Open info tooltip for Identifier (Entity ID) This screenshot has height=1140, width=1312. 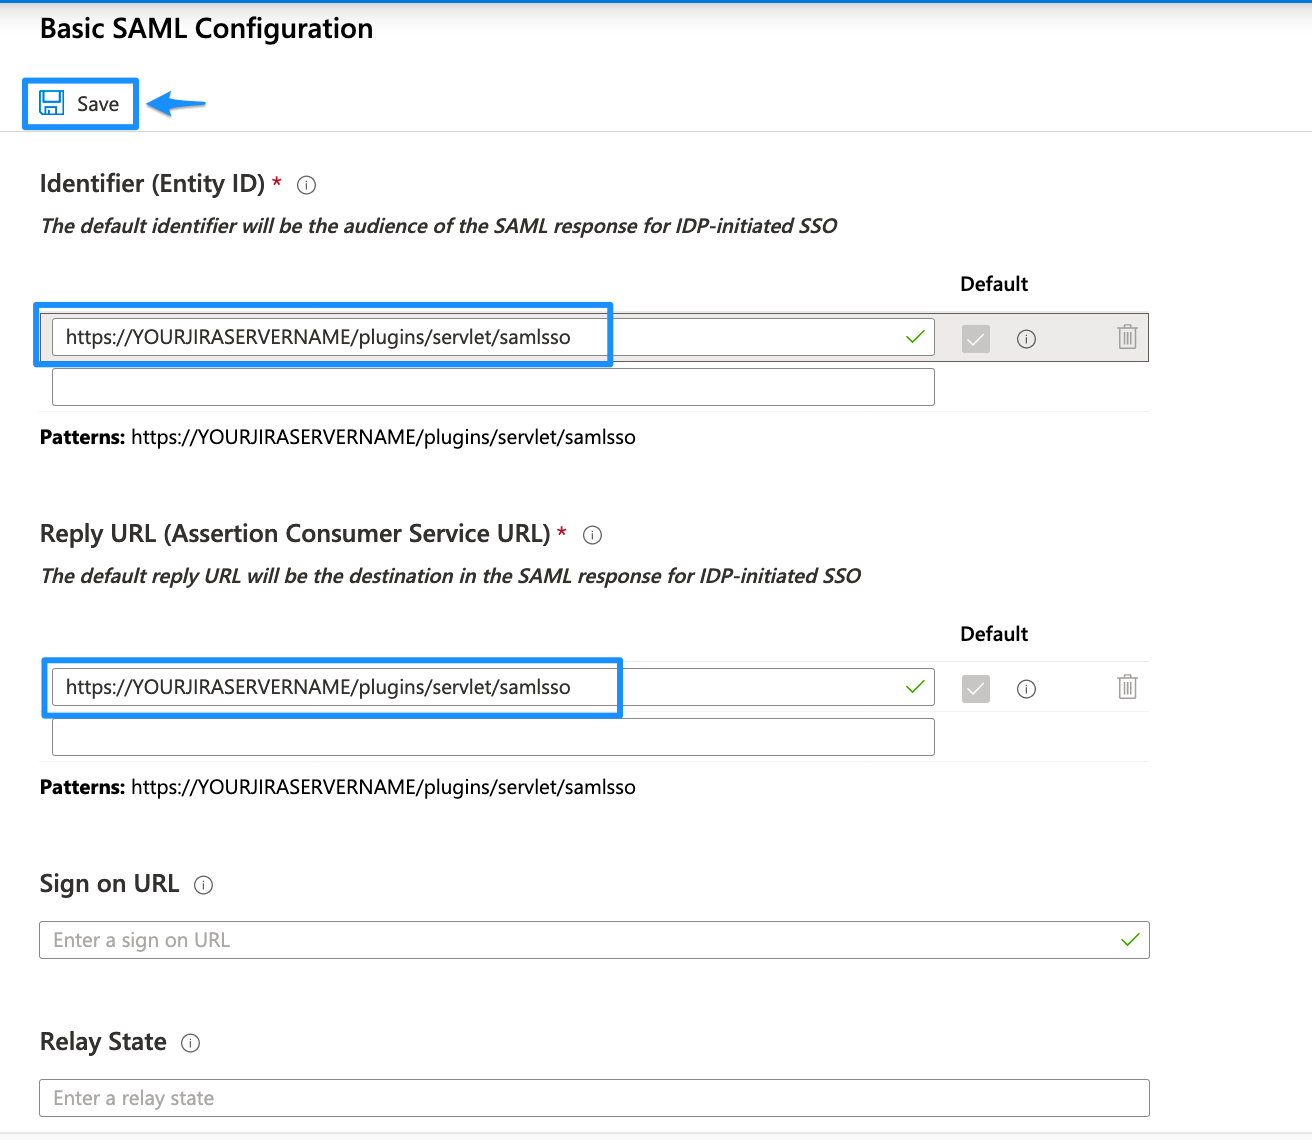(x=306, y=185)
